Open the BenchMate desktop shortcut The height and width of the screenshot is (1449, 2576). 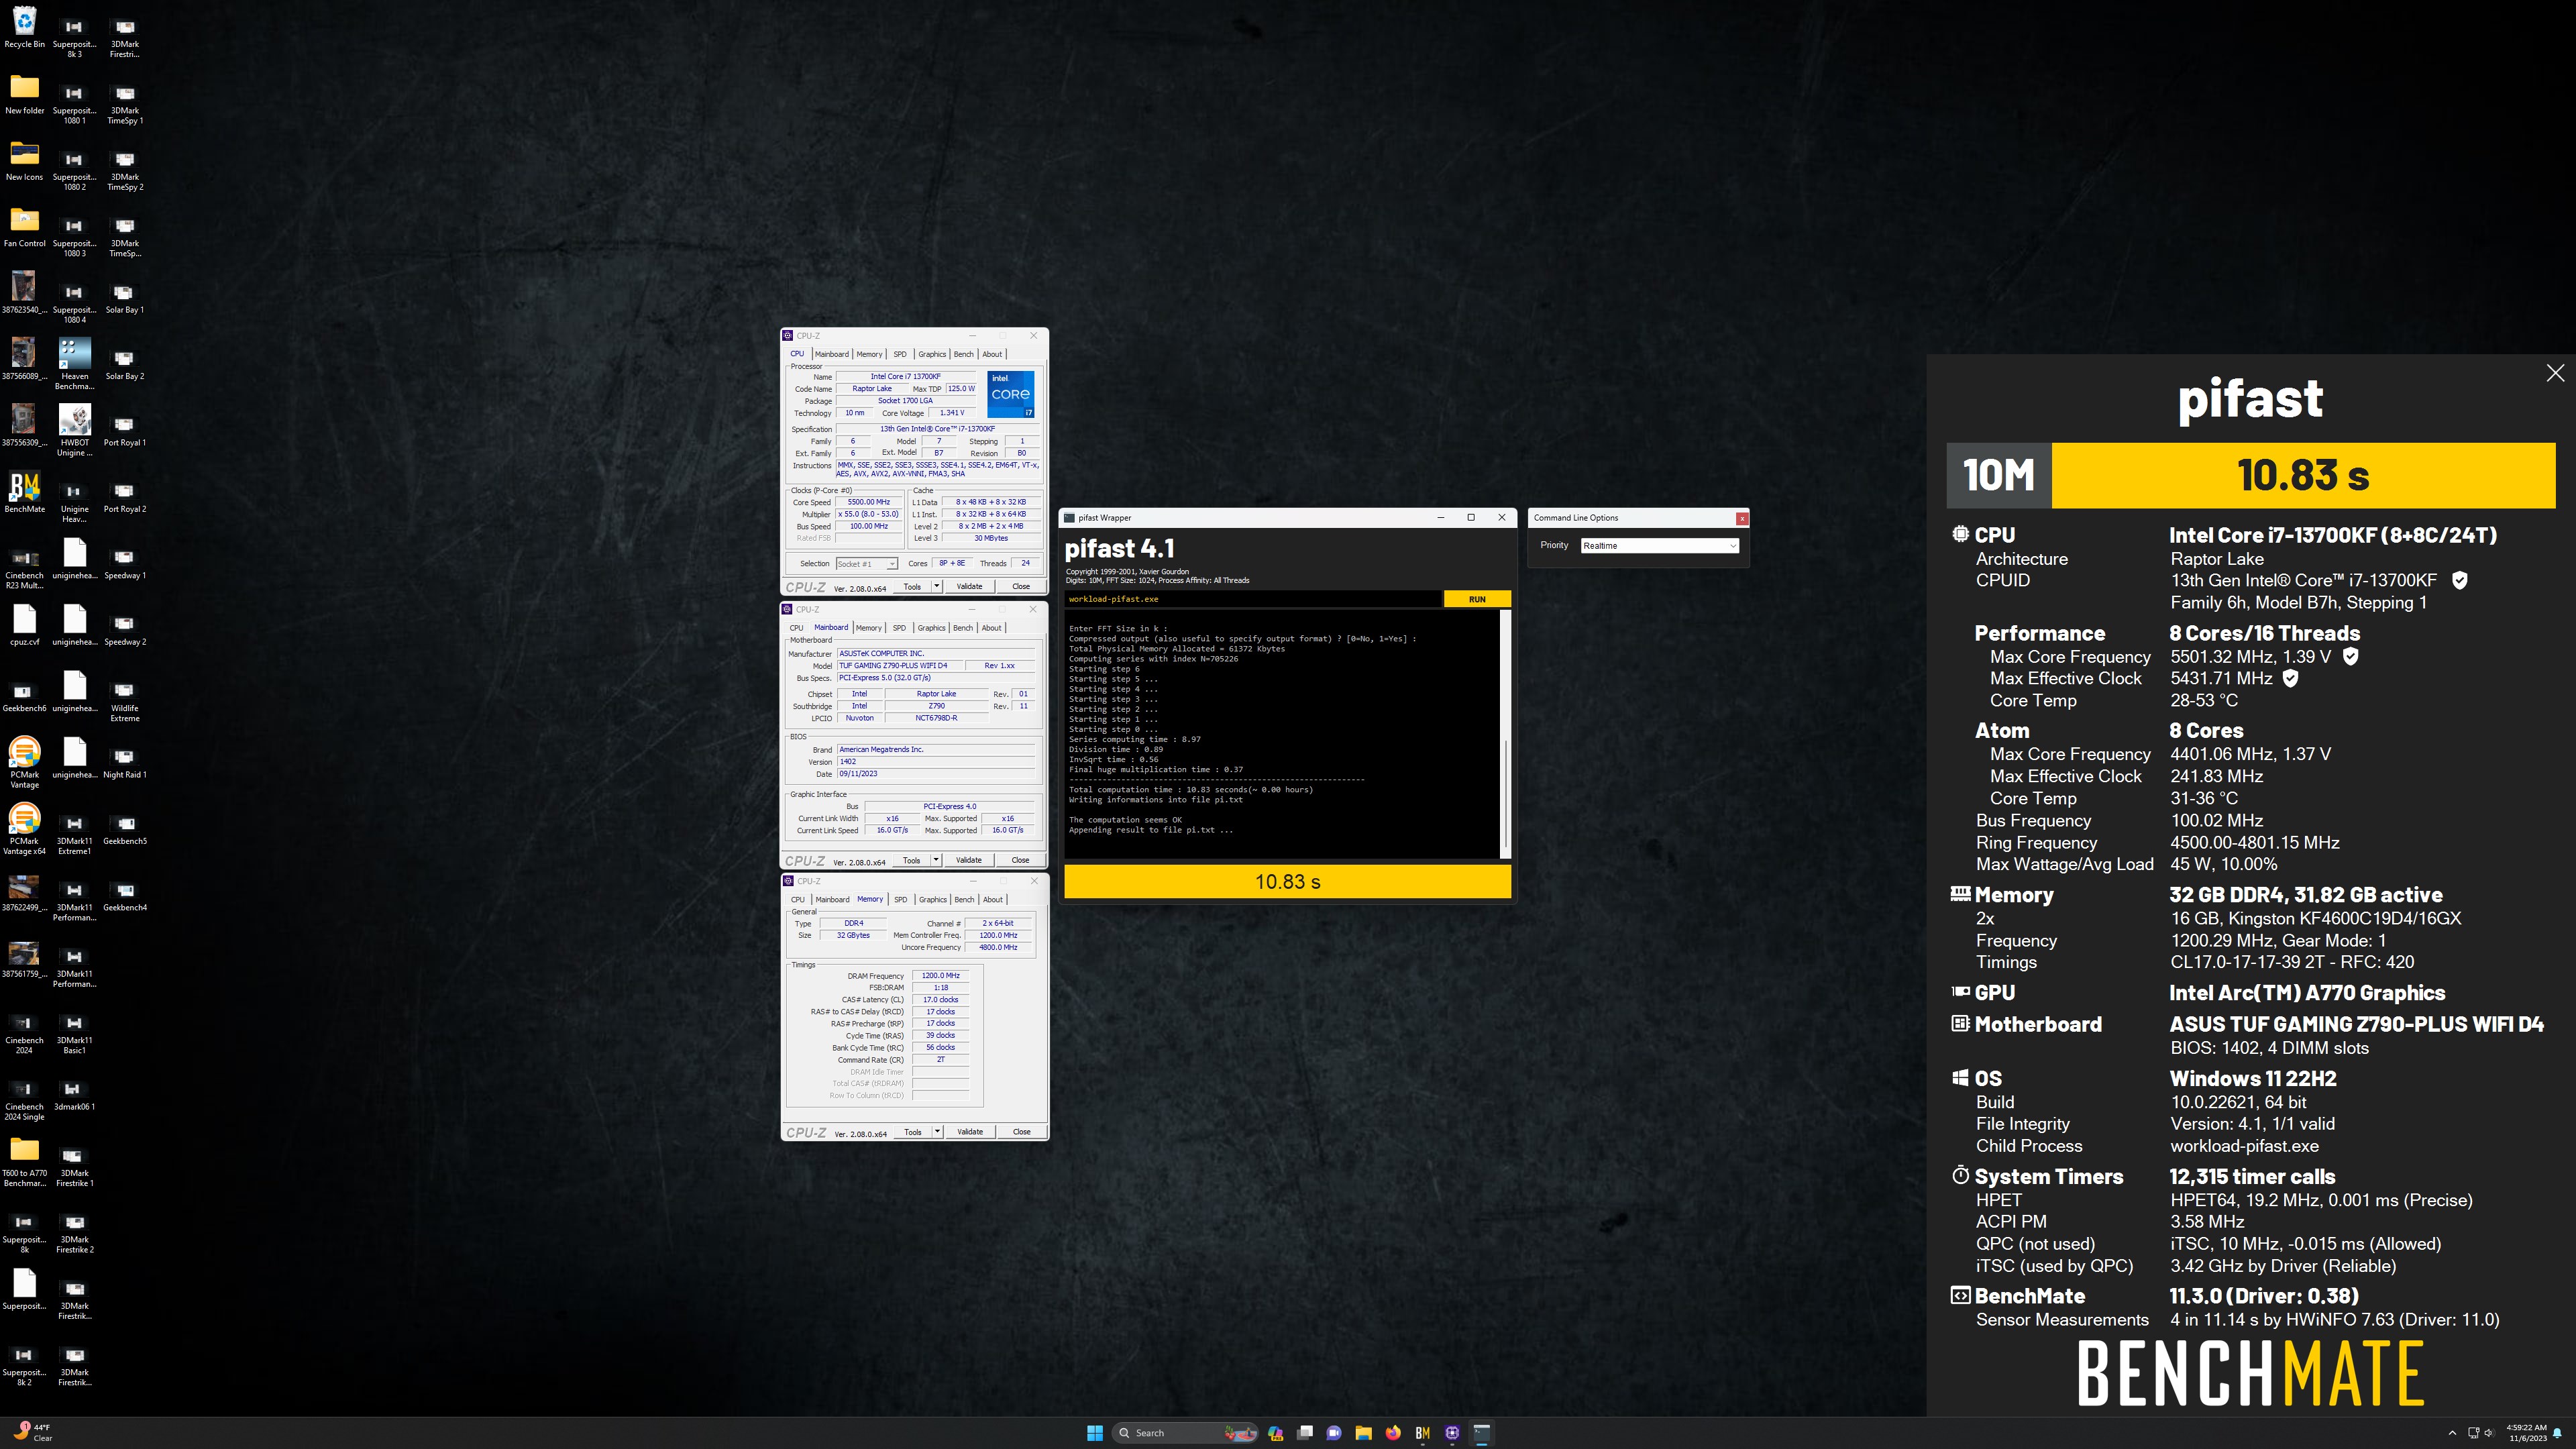pos(24,493)
